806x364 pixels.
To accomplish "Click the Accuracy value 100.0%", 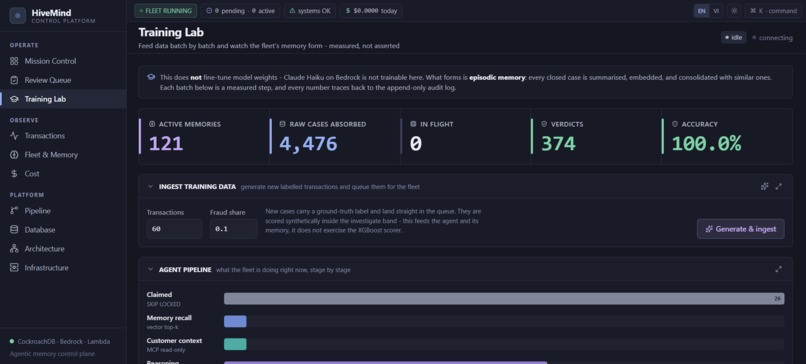I will pyautogui.click(x=706, y=143).
